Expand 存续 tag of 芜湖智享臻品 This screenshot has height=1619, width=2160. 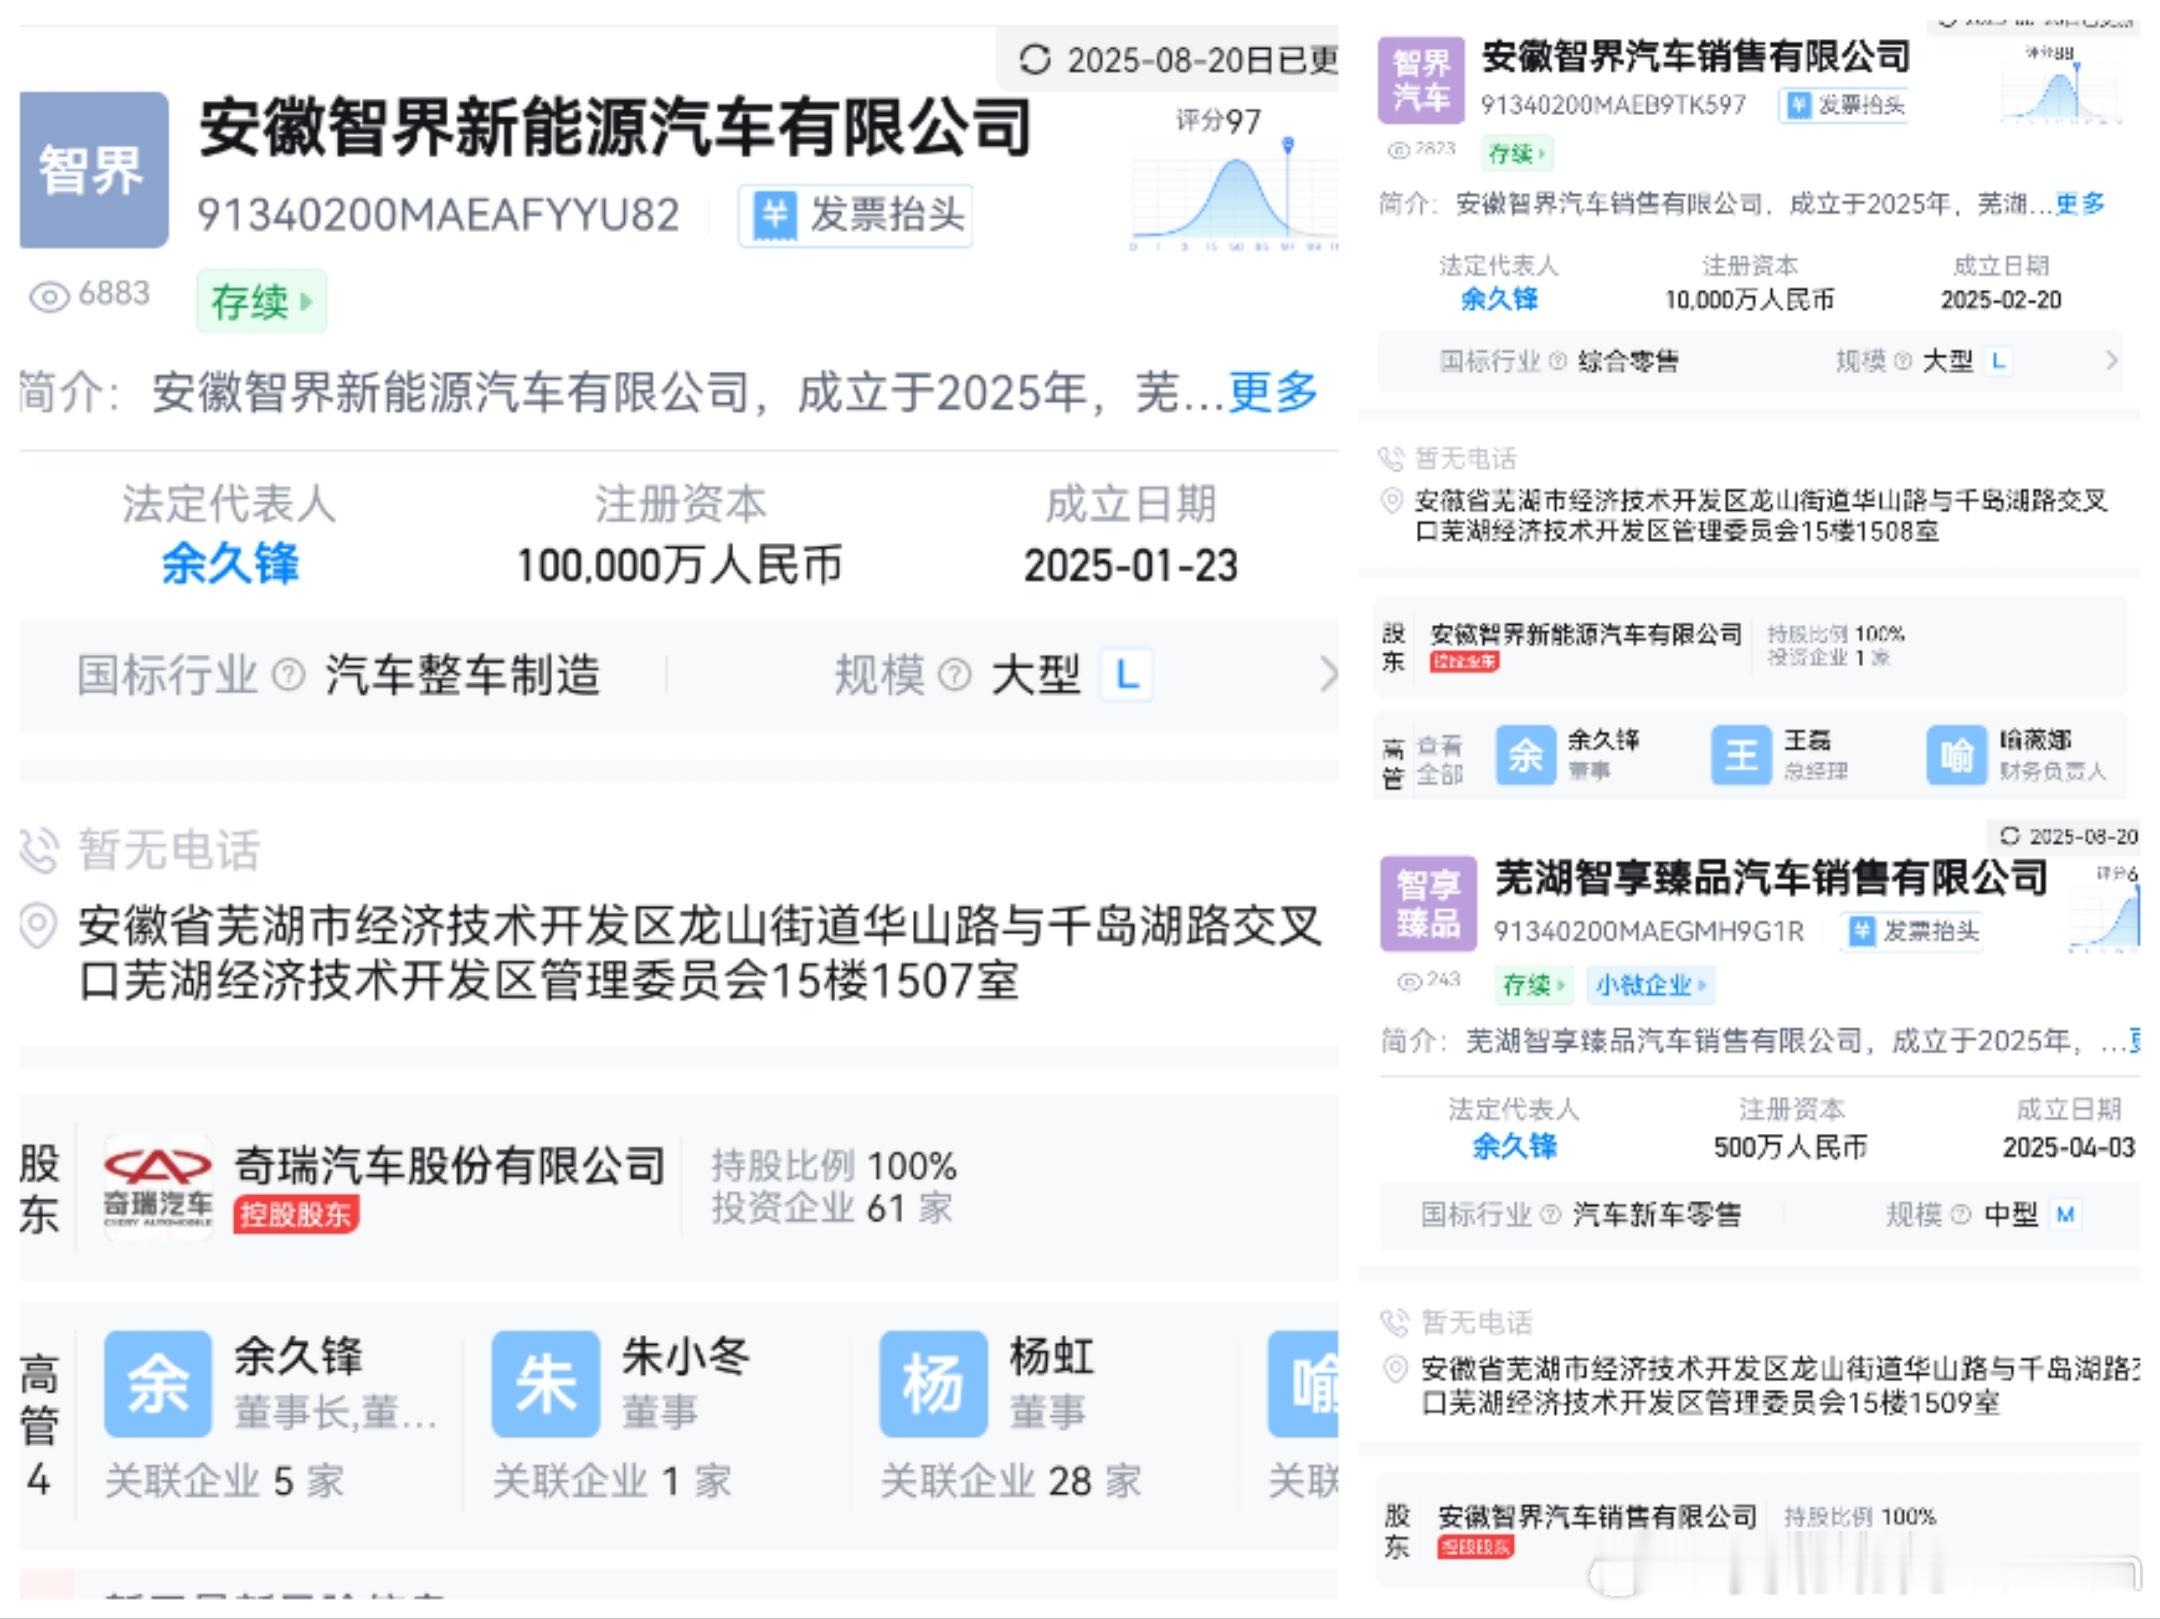[1534, 985]
